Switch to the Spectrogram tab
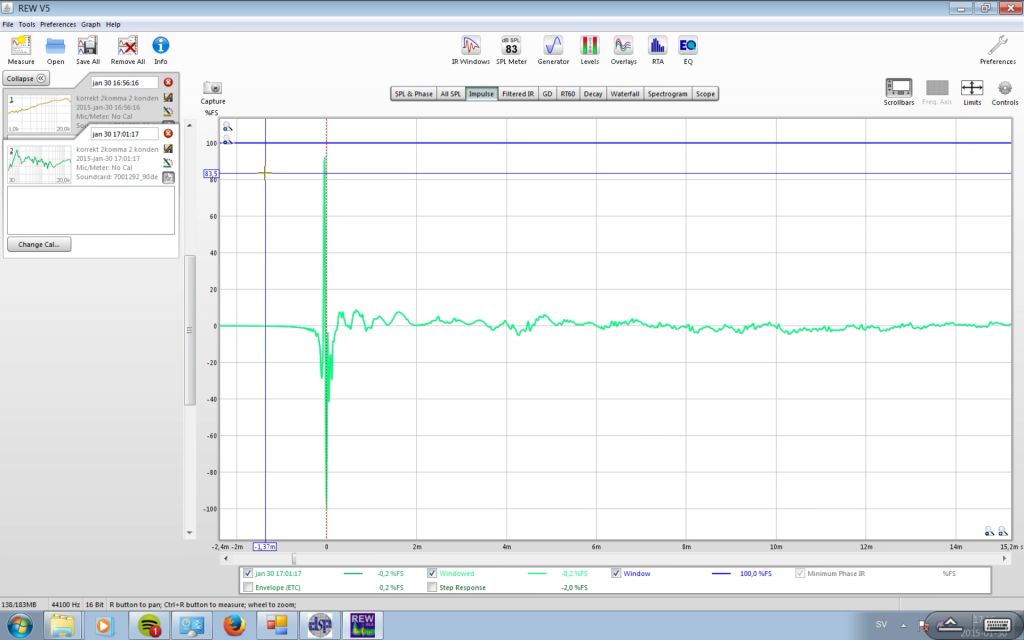The width and height of the screenshot is (1024, 640). 667,94
